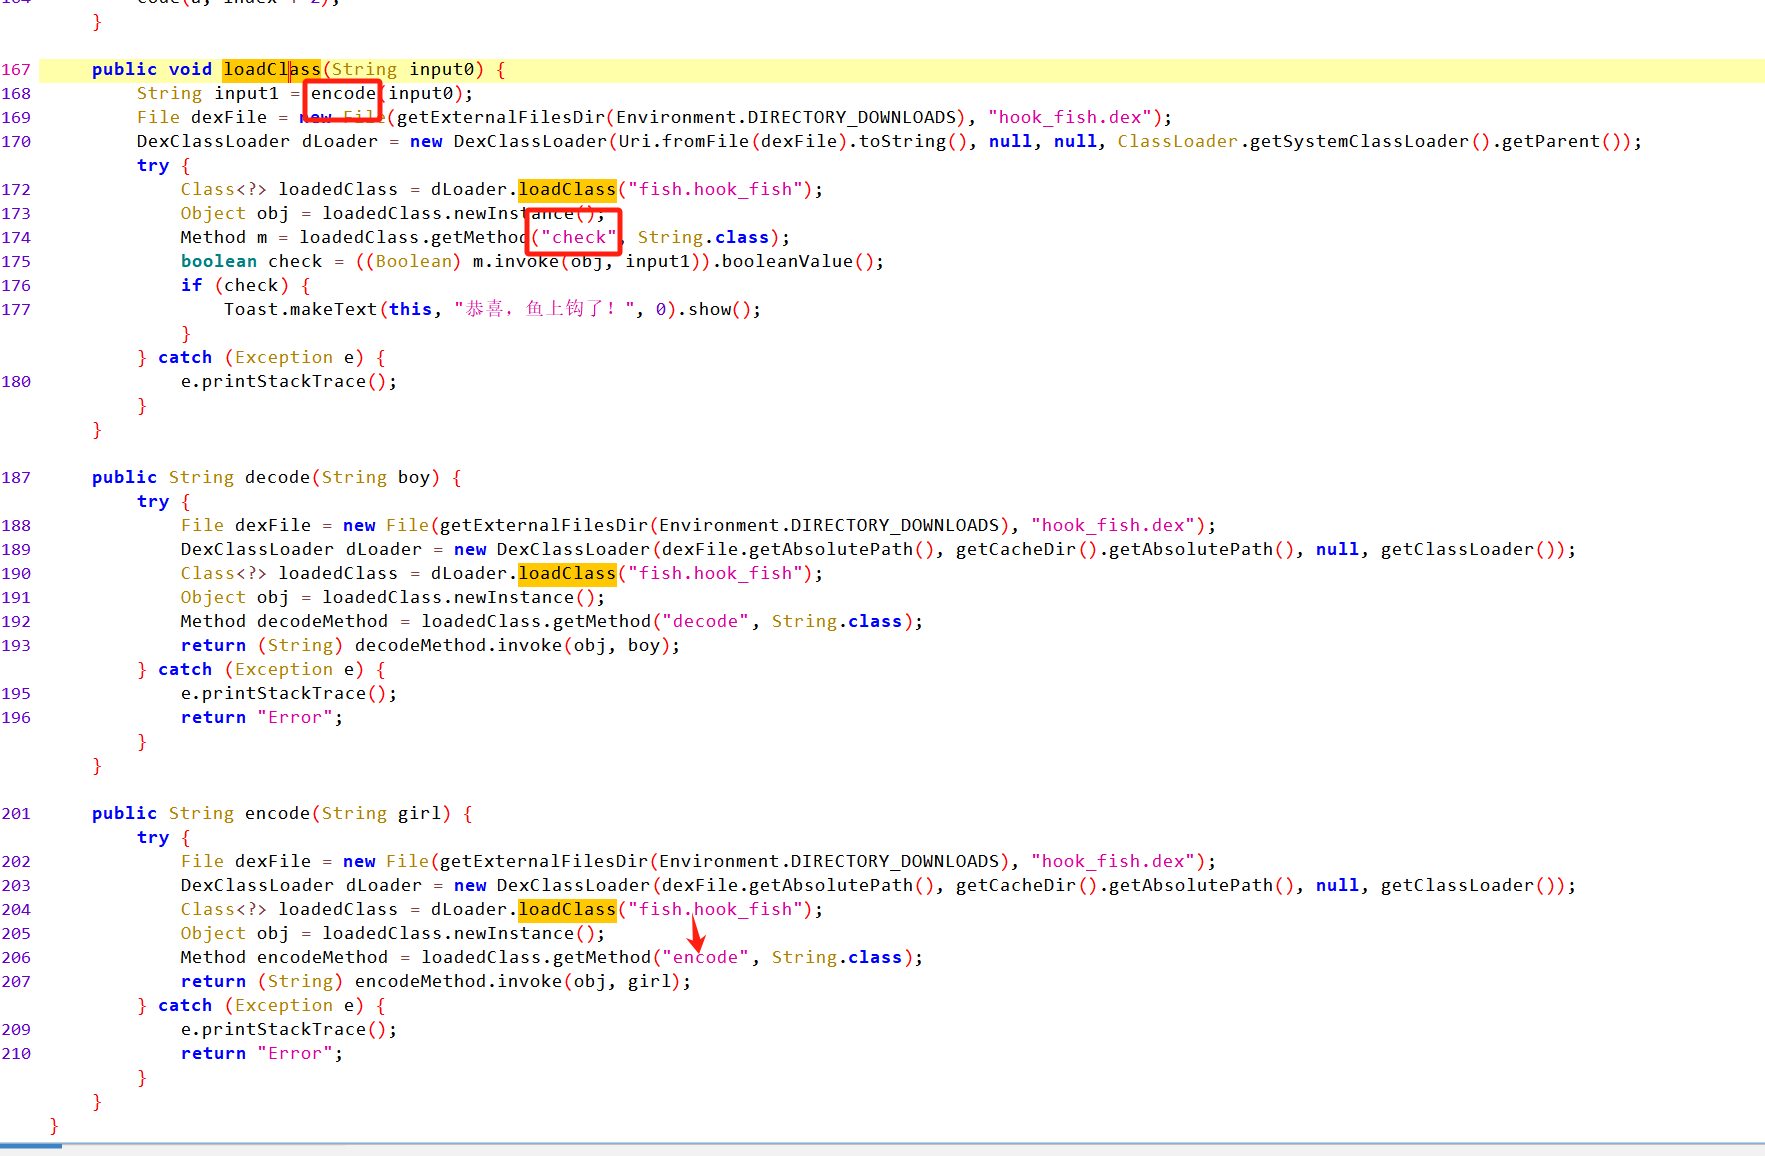Viewport: 1765px width, 1156px height.
Task: Select the loadClass occurrence on line 172
Action: coord(566,189)
